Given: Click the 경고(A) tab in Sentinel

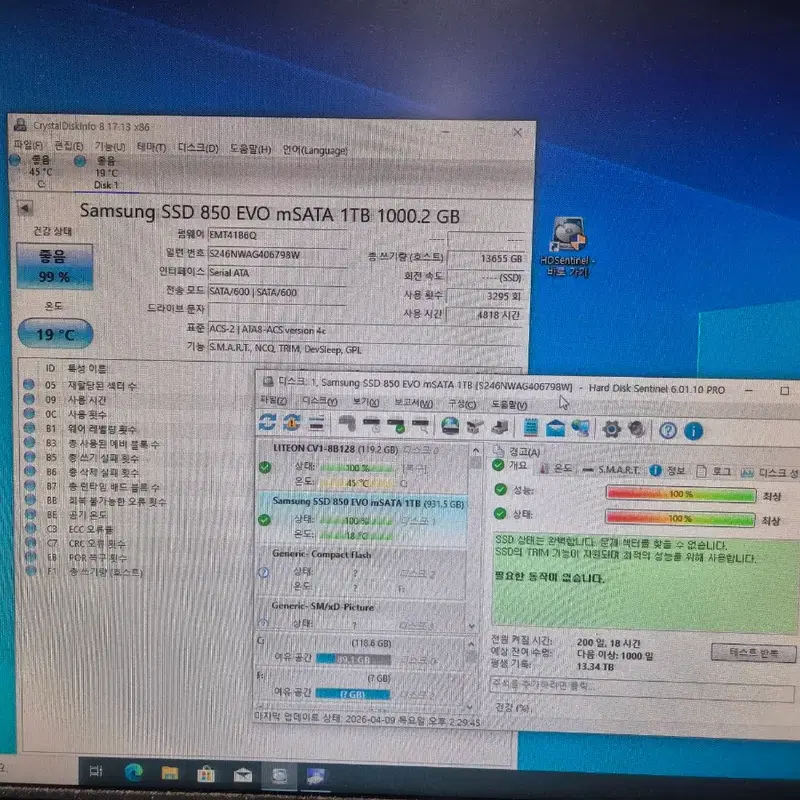Looking at the screenshot, I should (x=517, y=452).
